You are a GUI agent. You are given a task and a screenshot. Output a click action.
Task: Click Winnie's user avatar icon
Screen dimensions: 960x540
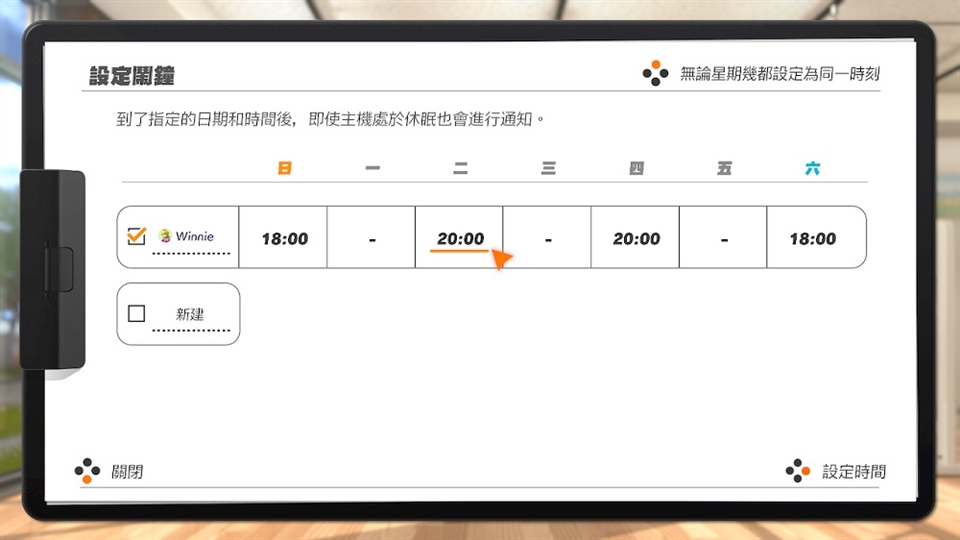point(165,236)
